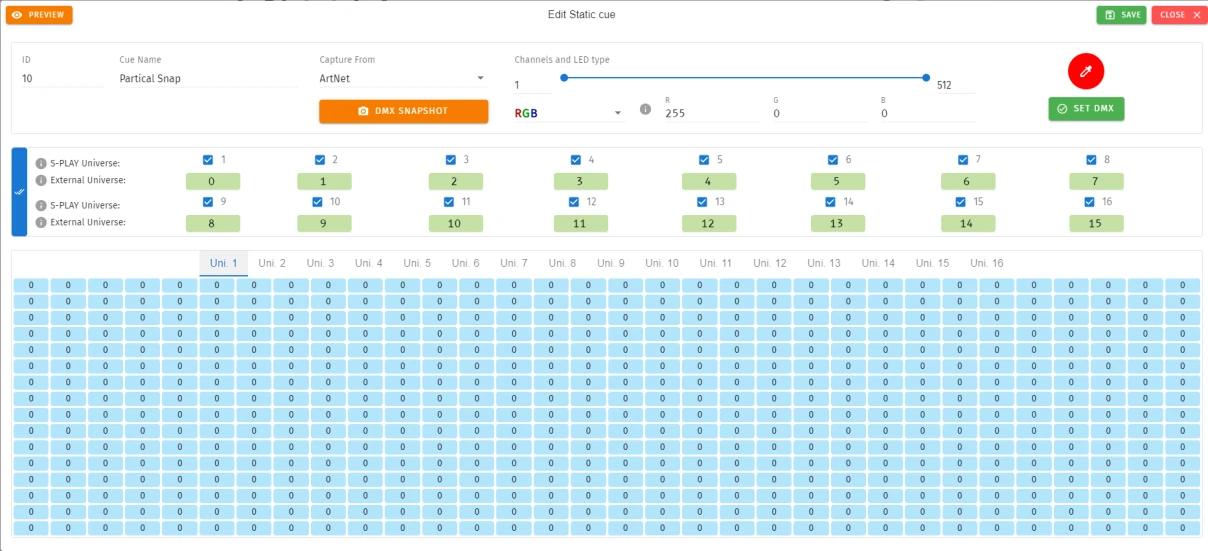Switch to the Uni. 1 tab
The image size is (1208, 551).
[x=224, y=263]
